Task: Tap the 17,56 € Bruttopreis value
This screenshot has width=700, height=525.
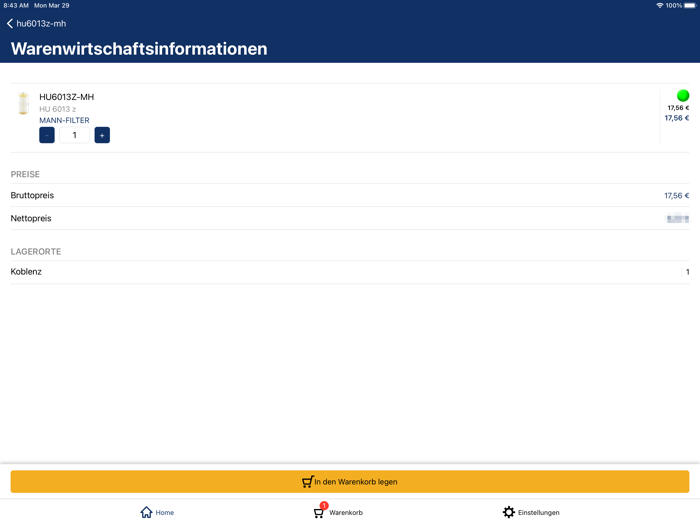Action: point(676,196)
